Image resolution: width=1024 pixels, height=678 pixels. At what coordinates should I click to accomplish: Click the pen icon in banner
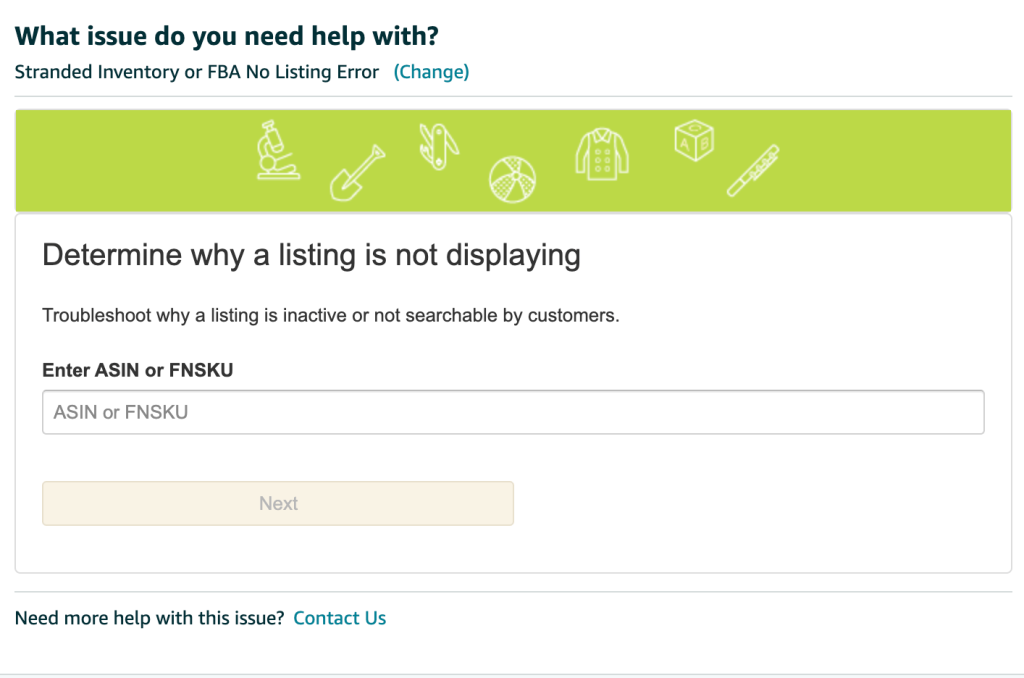(x=753, y=170)
